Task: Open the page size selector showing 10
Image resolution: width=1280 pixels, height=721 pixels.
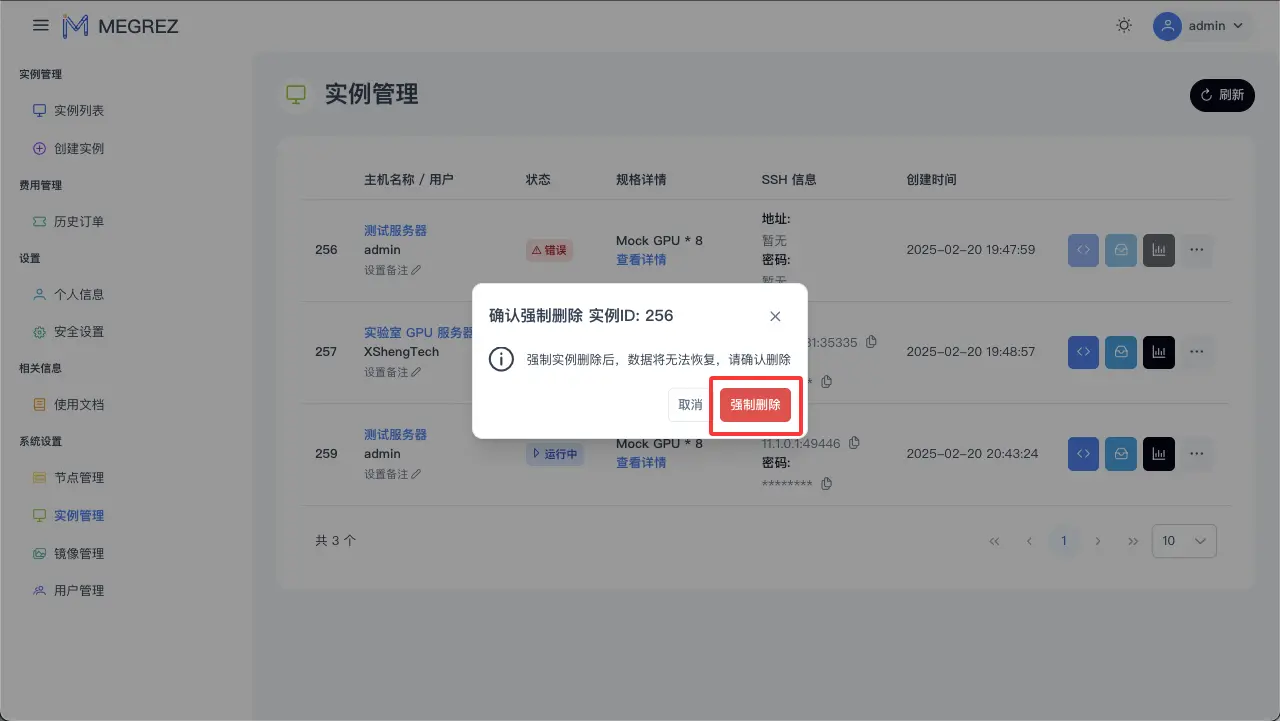Action: click(1184, 540)
